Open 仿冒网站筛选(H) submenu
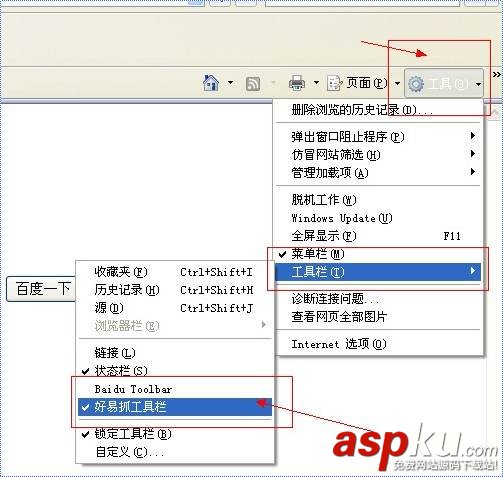503x477 pixels. [x=378, y=154]
